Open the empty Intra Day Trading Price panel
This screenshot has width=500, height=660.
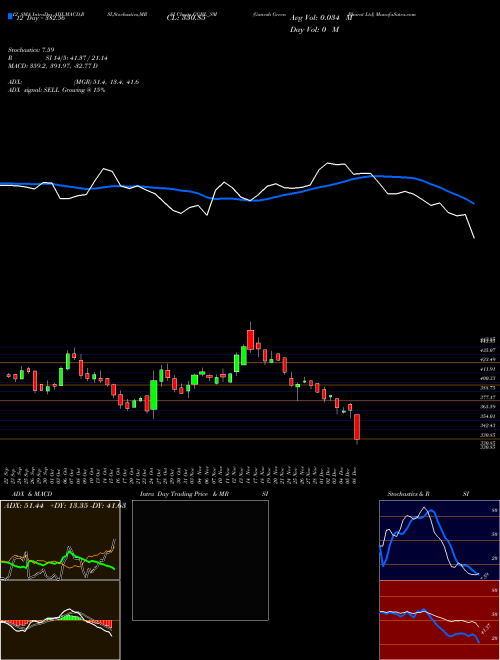tap(200, 560)
